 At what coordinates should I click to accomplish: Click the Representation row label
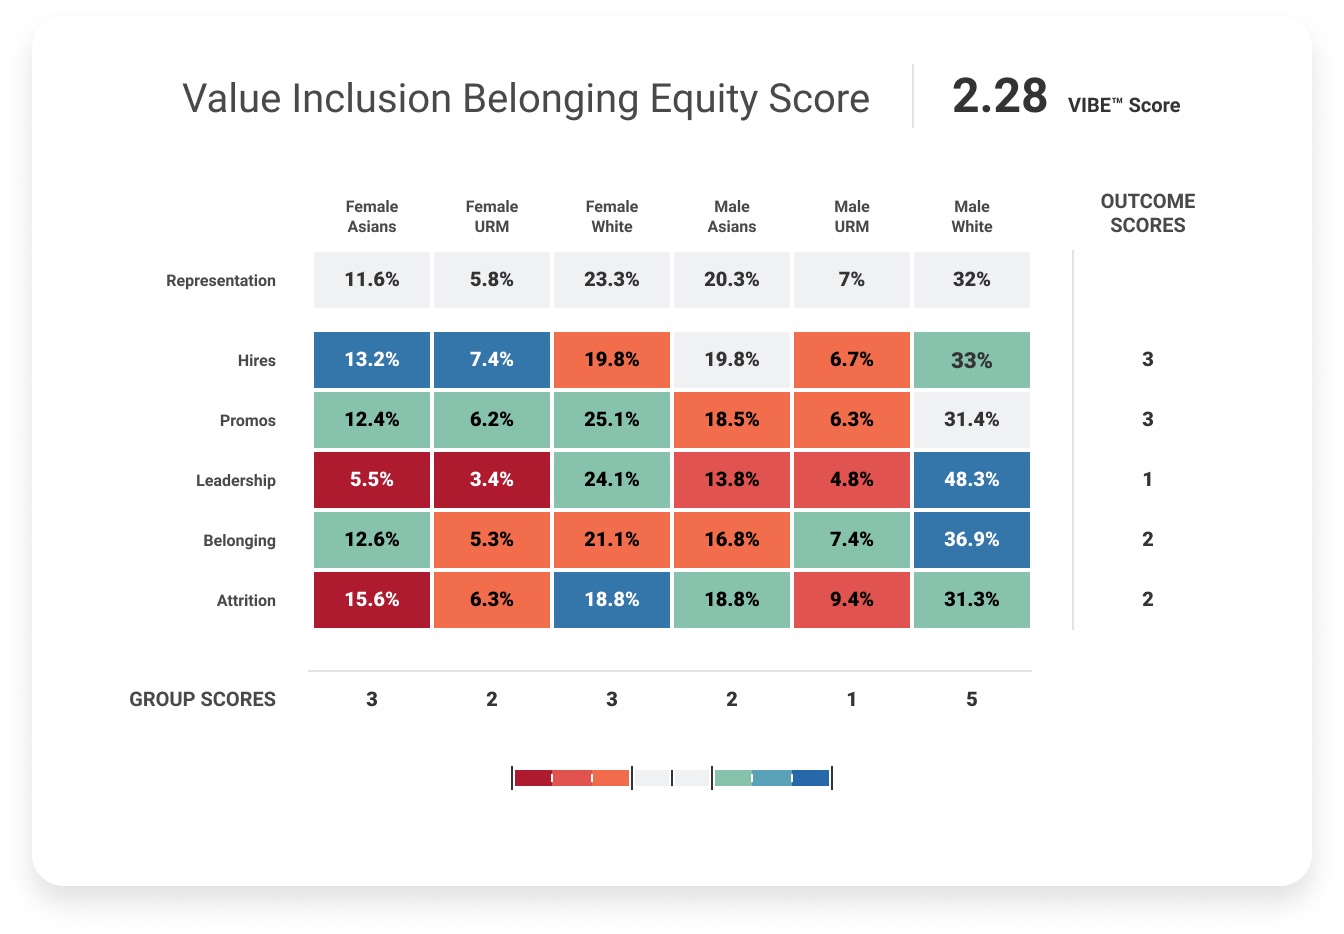[x=221, y=281]
